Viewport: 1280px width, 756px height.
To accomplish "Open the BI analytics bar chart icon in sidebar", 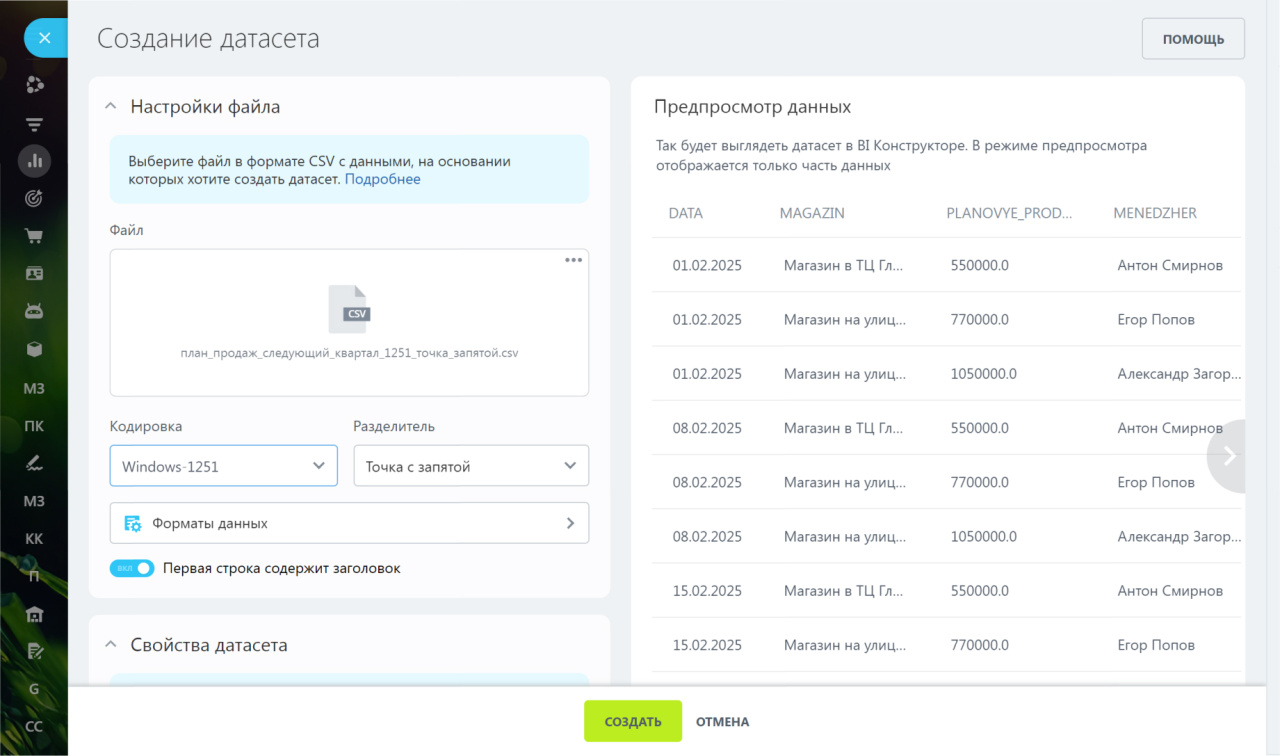I will [x=34, y=160].
